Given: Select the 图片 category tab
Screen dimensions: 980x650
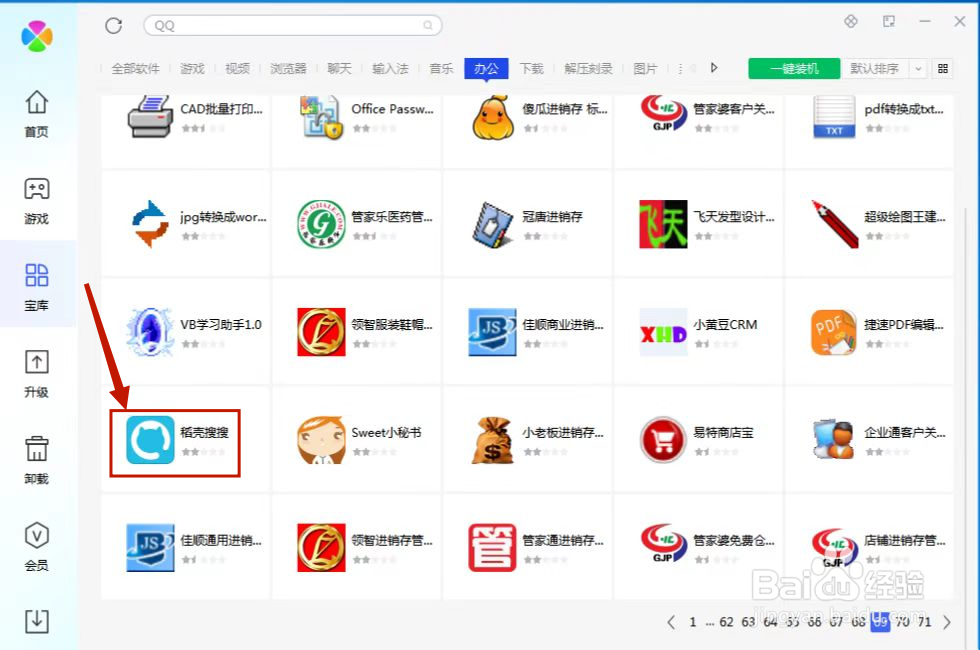Looking at the screenshot, I should tap(645, 68).
